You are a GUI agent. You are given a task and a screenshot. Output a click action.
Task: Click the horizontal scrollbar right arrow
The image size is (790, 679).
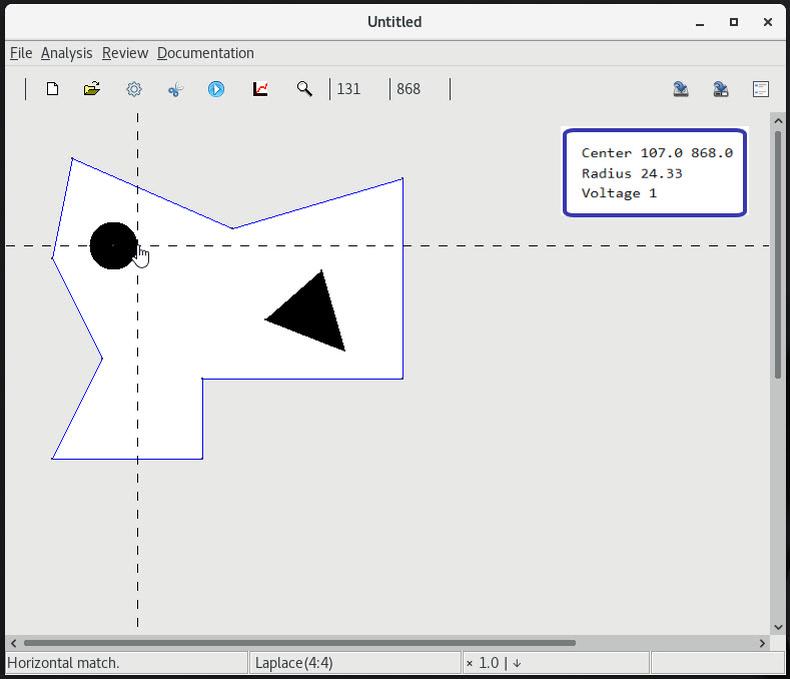(x=762, y=643)
